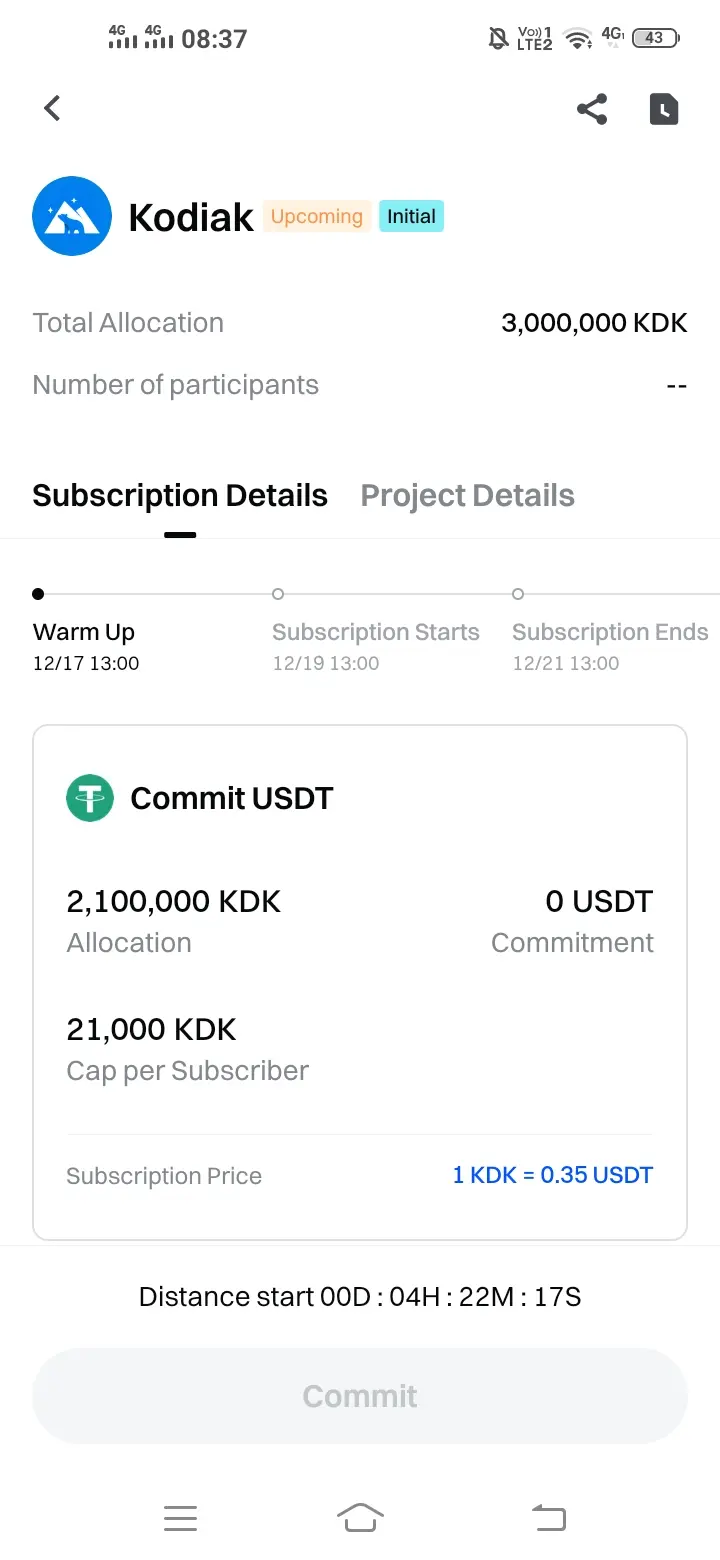Open the subscription history document icon

coord(664,109)
